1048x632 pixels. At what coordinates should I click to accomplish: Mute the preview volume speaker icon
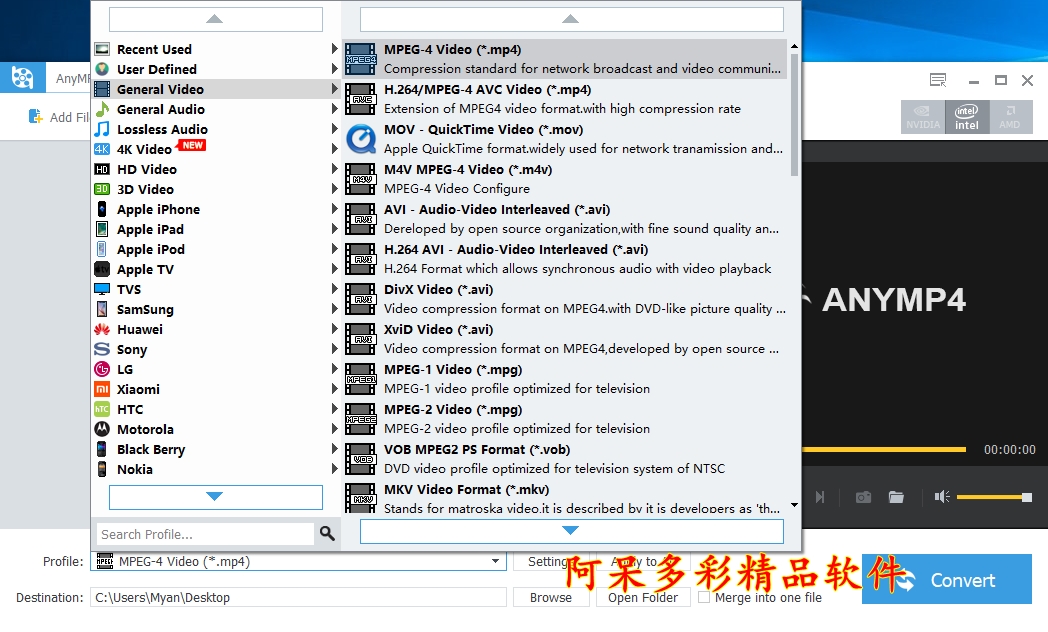(x=942, y=496)
